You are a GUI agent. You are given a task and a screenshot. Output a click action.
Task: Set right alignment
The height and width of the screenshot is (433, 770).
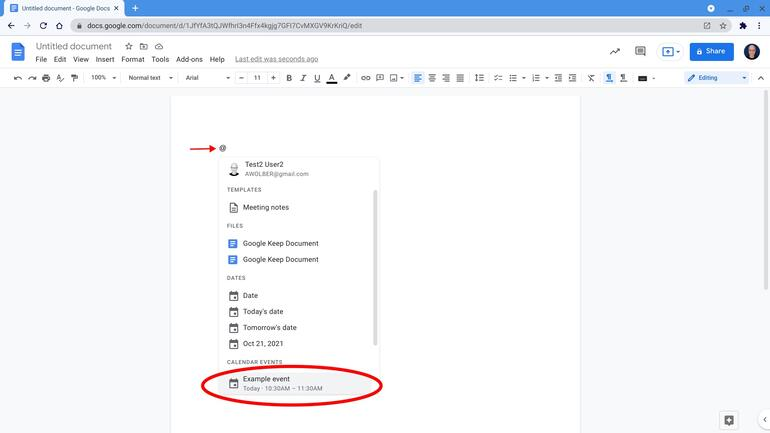[x=446, y=78]
